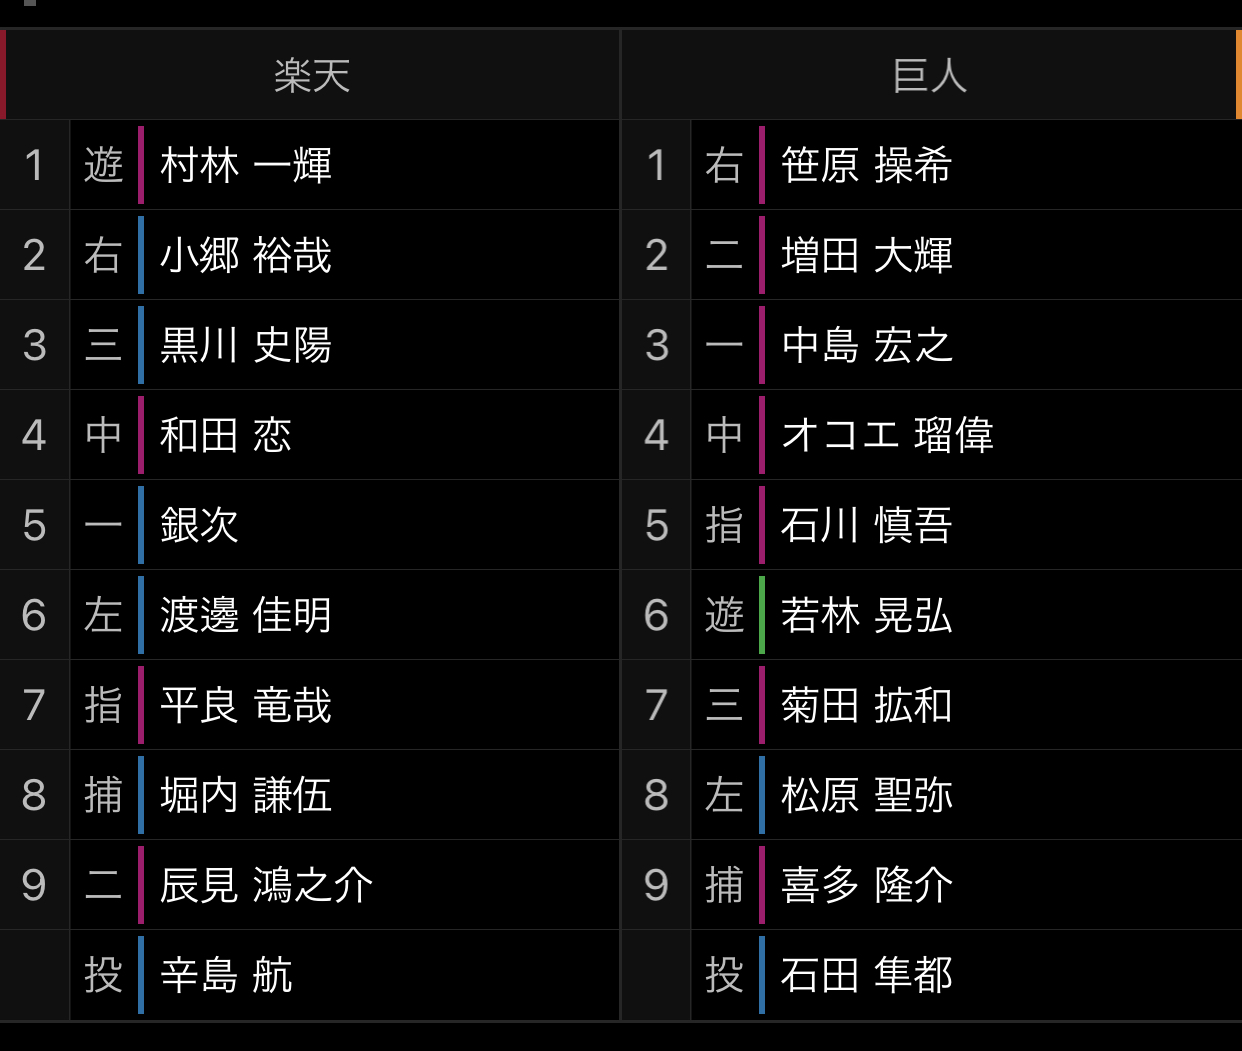
Task: Open player 辰見 鴻之介
Action: pos(266,885)
